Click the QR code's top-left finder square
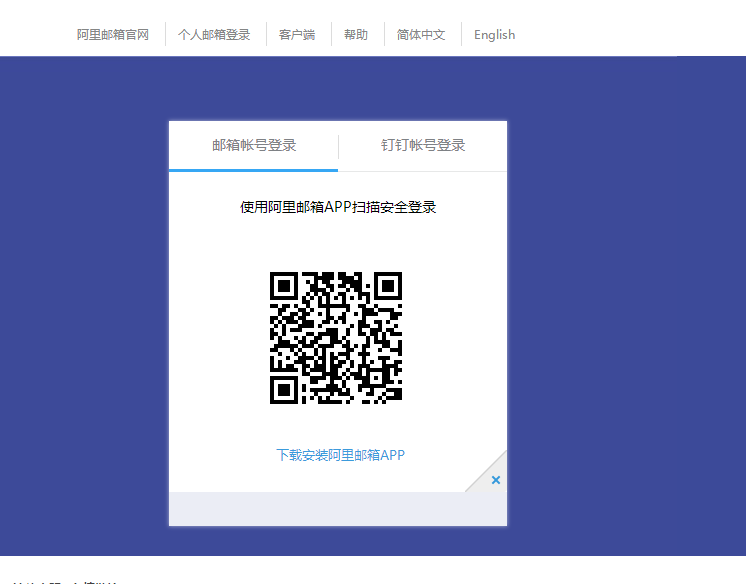This screenshot has width=746, height=584. (x=285, y=286)
